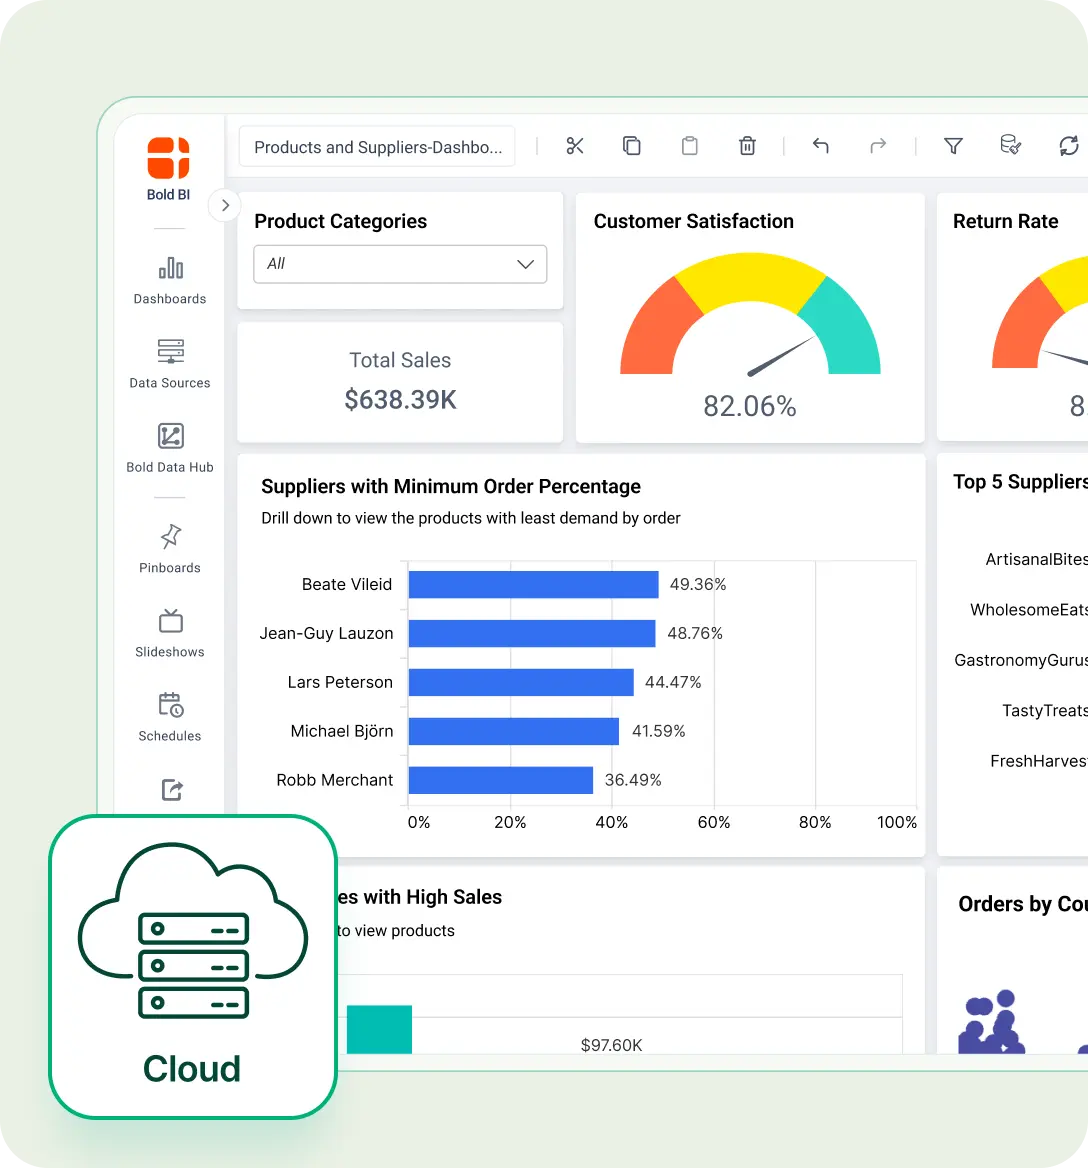View Schedules in the sidebar

[x=169, y=715]
